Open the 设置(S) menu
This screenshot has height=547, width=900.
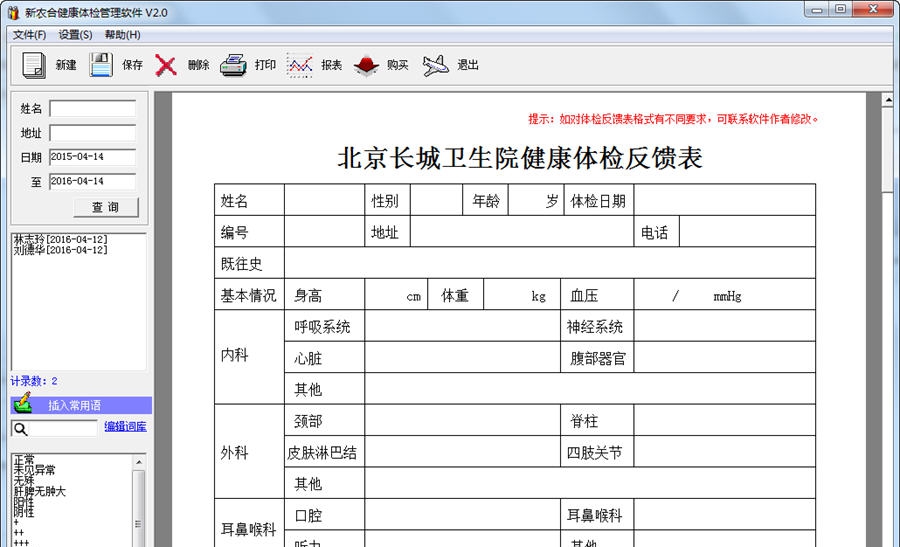(x=75, y=35)
